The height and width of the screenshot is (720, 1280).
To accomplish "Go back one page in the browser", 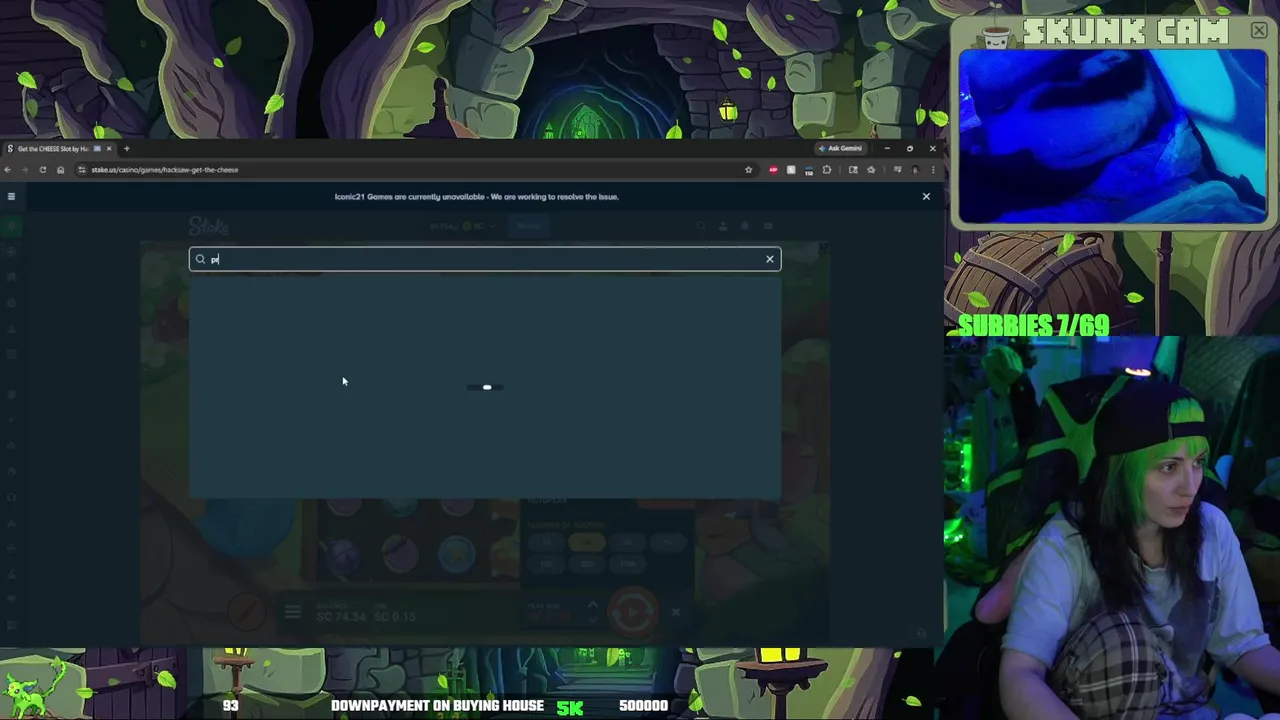I will (8, 169).
